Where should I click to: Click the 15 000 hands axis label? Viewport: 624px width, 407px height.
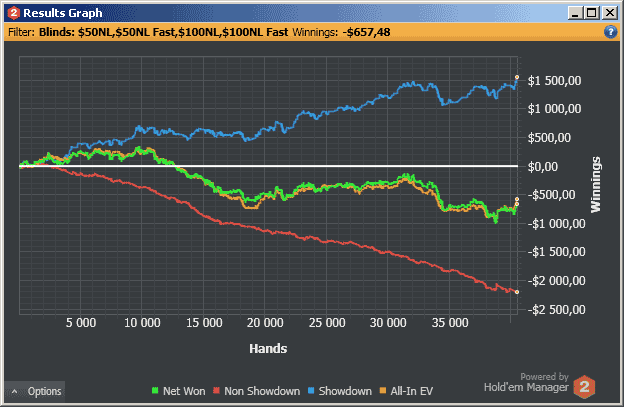pos(204,323)
